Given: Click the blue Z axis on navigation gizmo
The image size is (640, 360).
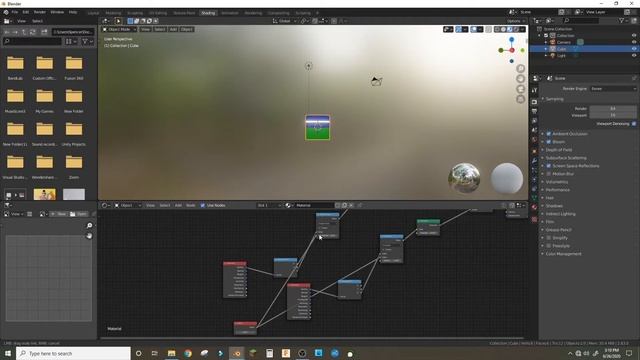Looking at the screenshot, I should 511,40.
